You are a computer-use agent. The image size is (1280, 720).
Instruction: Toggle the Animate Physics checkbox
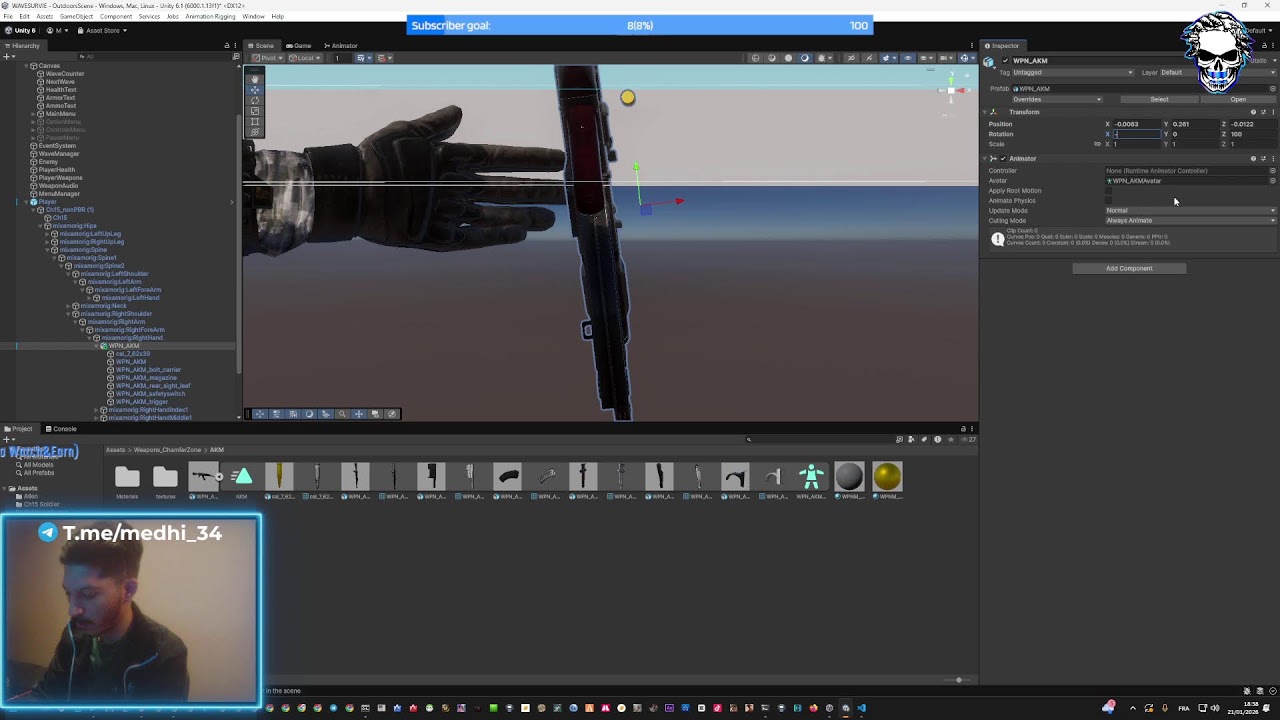(1109, 201)
